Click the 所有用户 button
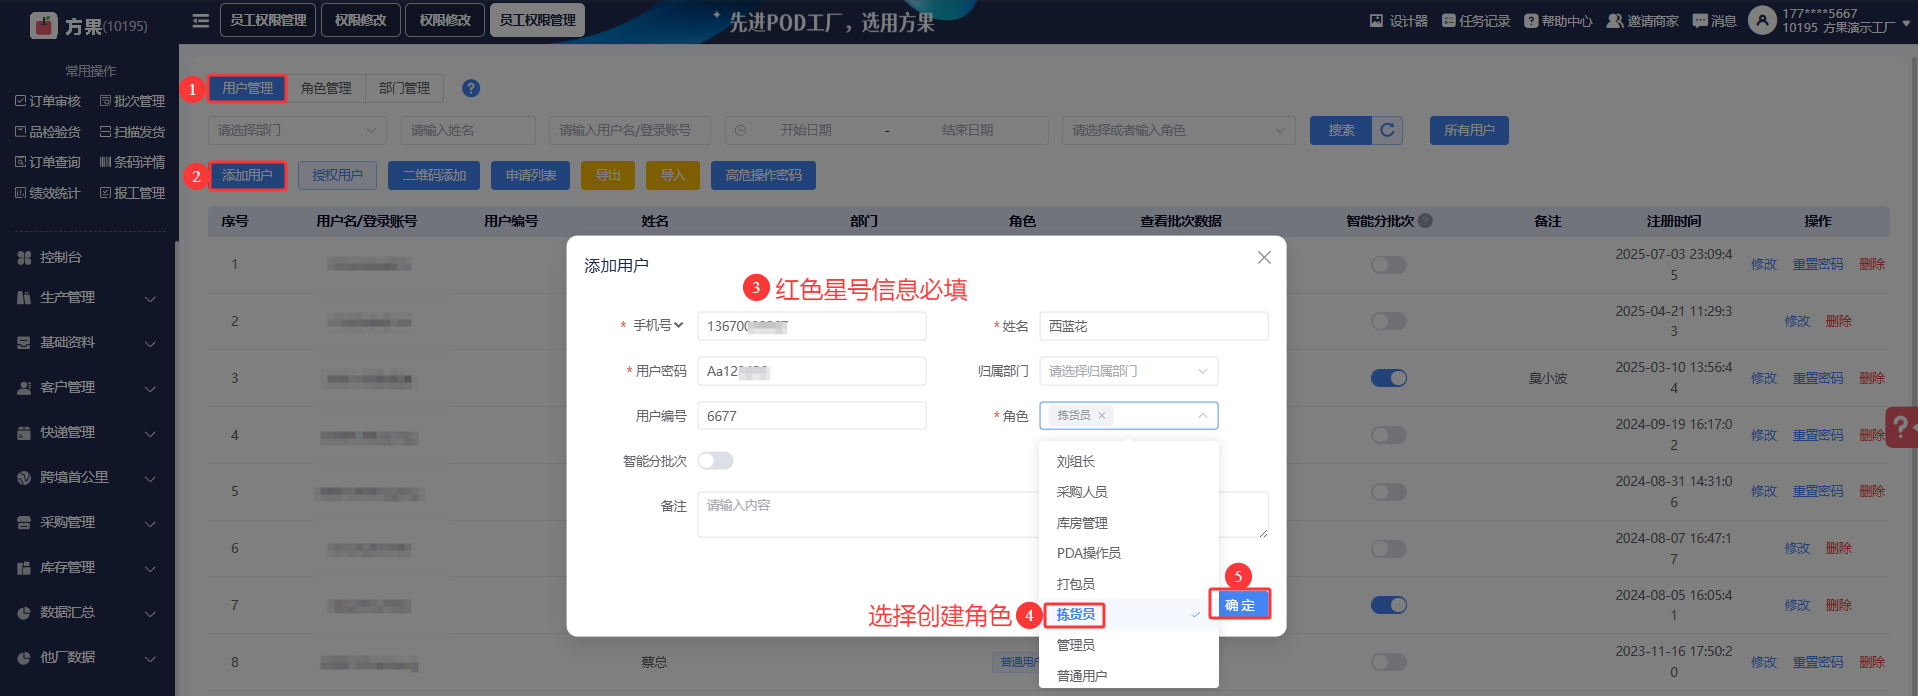Screen dimensions: 1918x696 [1469, 130]
